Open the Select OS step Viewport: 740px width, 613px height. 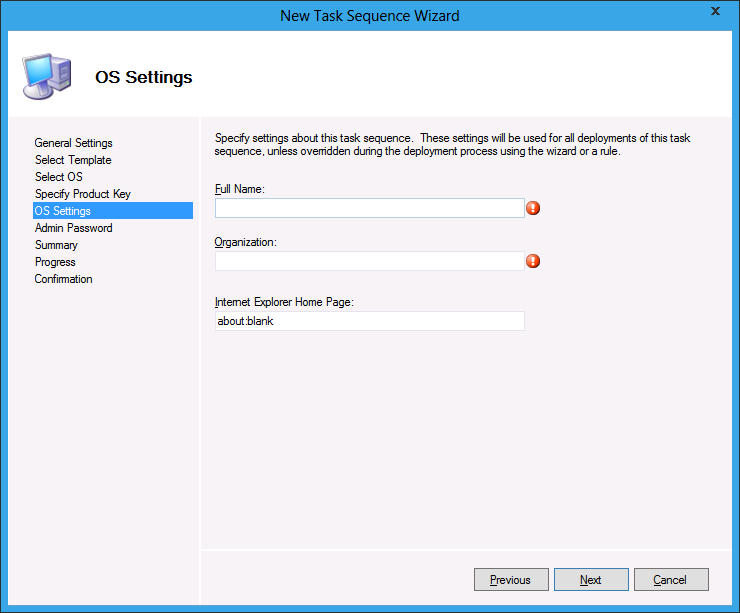pyautogui.click(x=59, y=177)
